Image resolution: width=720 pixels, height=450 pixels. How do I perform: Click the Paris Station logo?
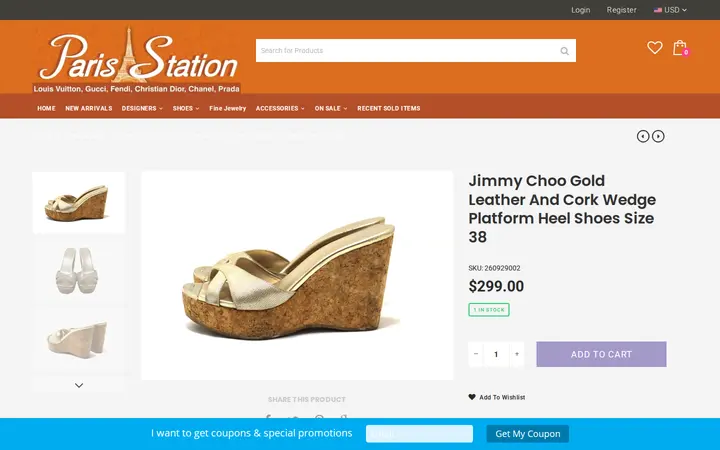point(137,60)
